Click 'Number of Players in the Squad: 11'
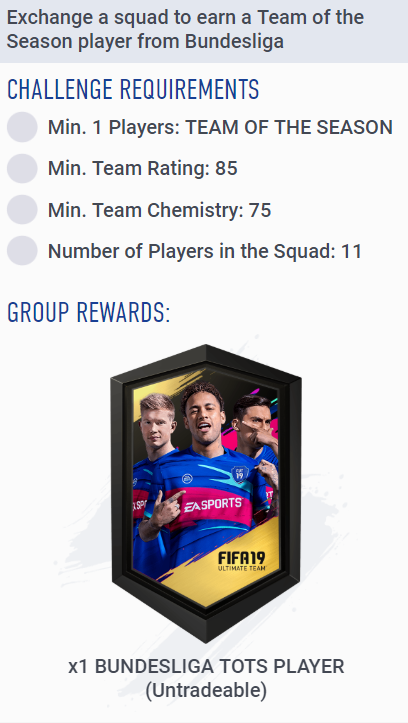The width and height of the screenshot is (408, 723). (x=205, y=251)
